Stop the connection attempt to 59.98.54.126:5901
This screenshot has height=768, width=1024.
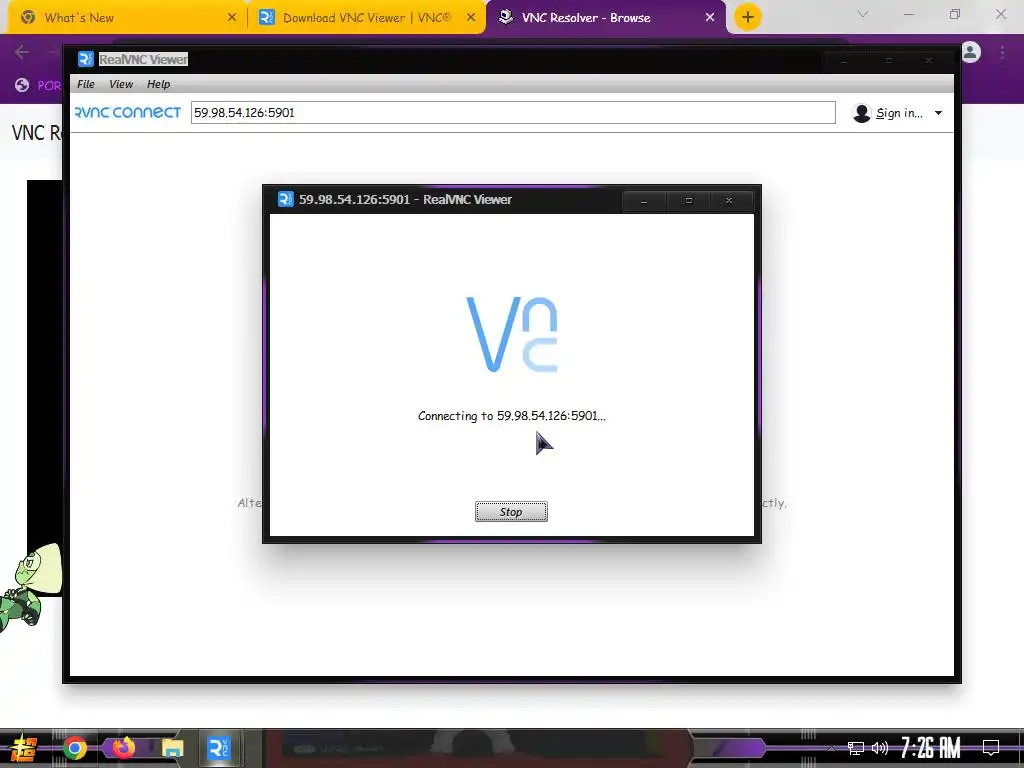click(511, 511)
